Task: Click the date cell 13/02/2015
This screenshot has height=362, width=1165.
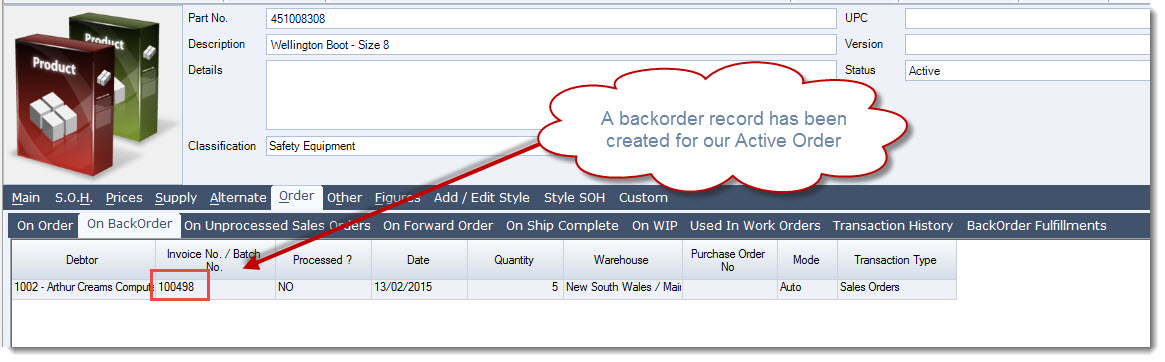Action: click(x=419, y=288)
